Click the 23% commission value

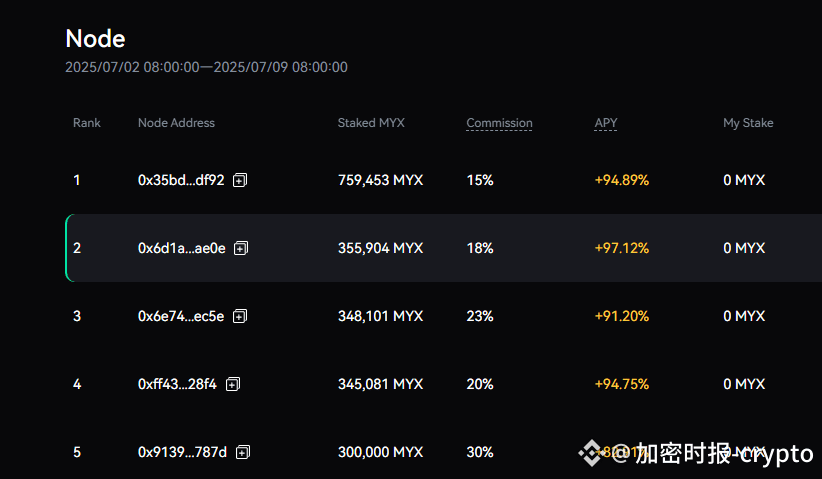tap(480, 316)
